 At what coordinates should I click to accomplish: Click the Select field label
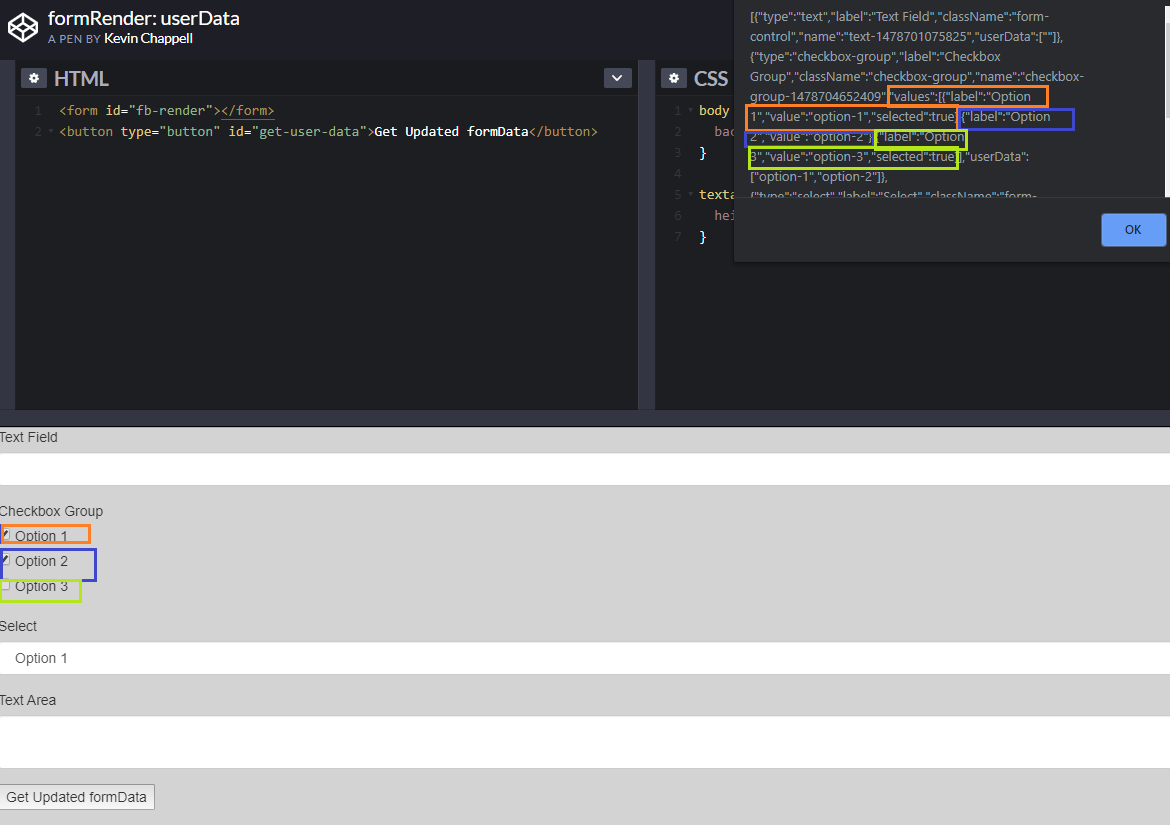[x=18, y=626]
